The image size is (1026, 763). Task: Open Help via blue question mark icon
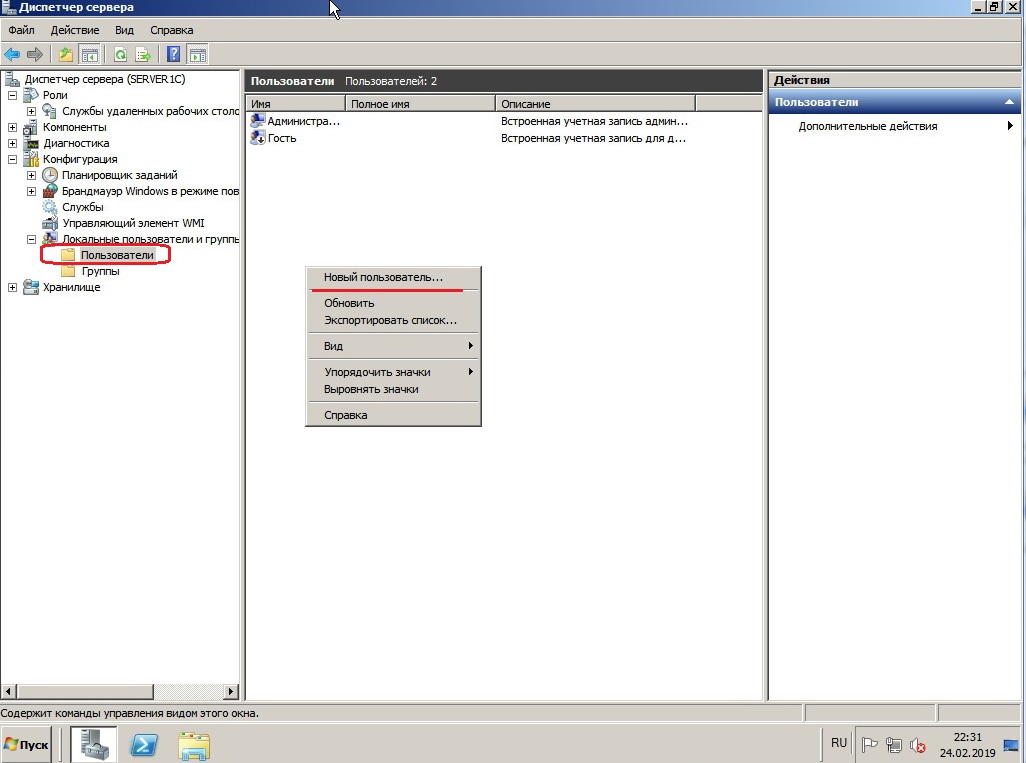point(174,55)
